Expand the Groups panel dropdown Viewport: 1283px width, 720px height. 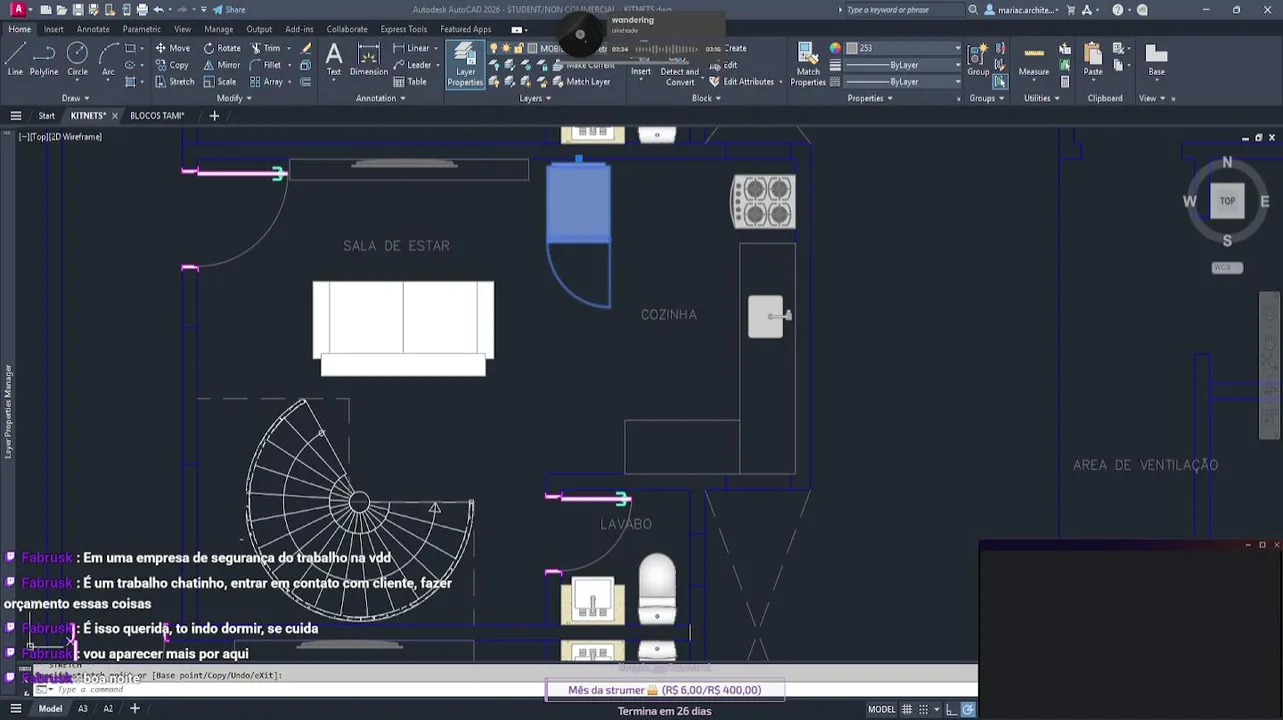click(x=986, y=98)
